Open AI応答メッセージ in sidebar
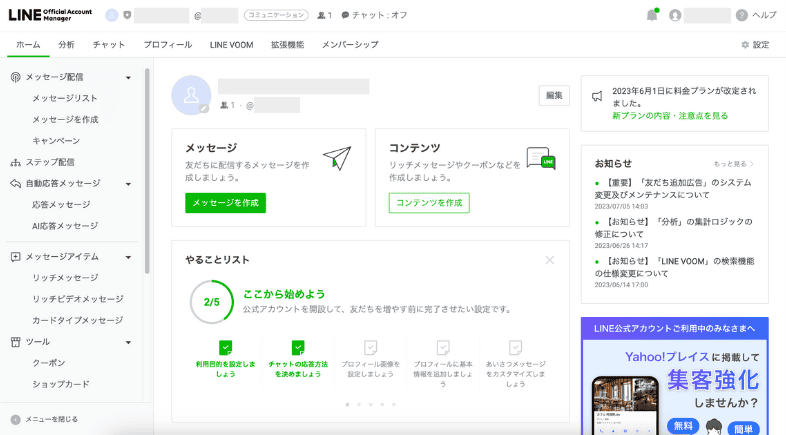Image resolution: width=786 pixels, height=435 pixels. pyautogui.click(x=65, y=226)
